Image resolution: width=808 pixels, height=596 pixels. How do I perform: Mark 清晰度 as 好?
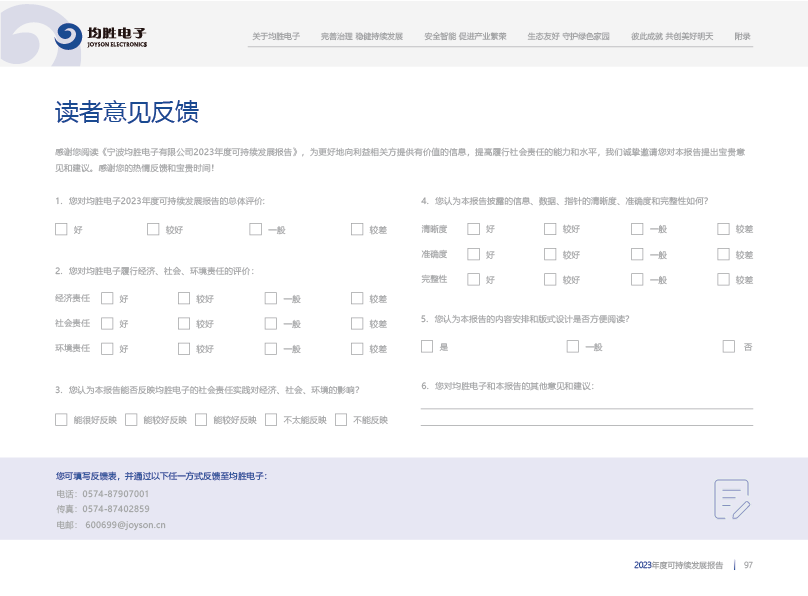tap(473, 229)
